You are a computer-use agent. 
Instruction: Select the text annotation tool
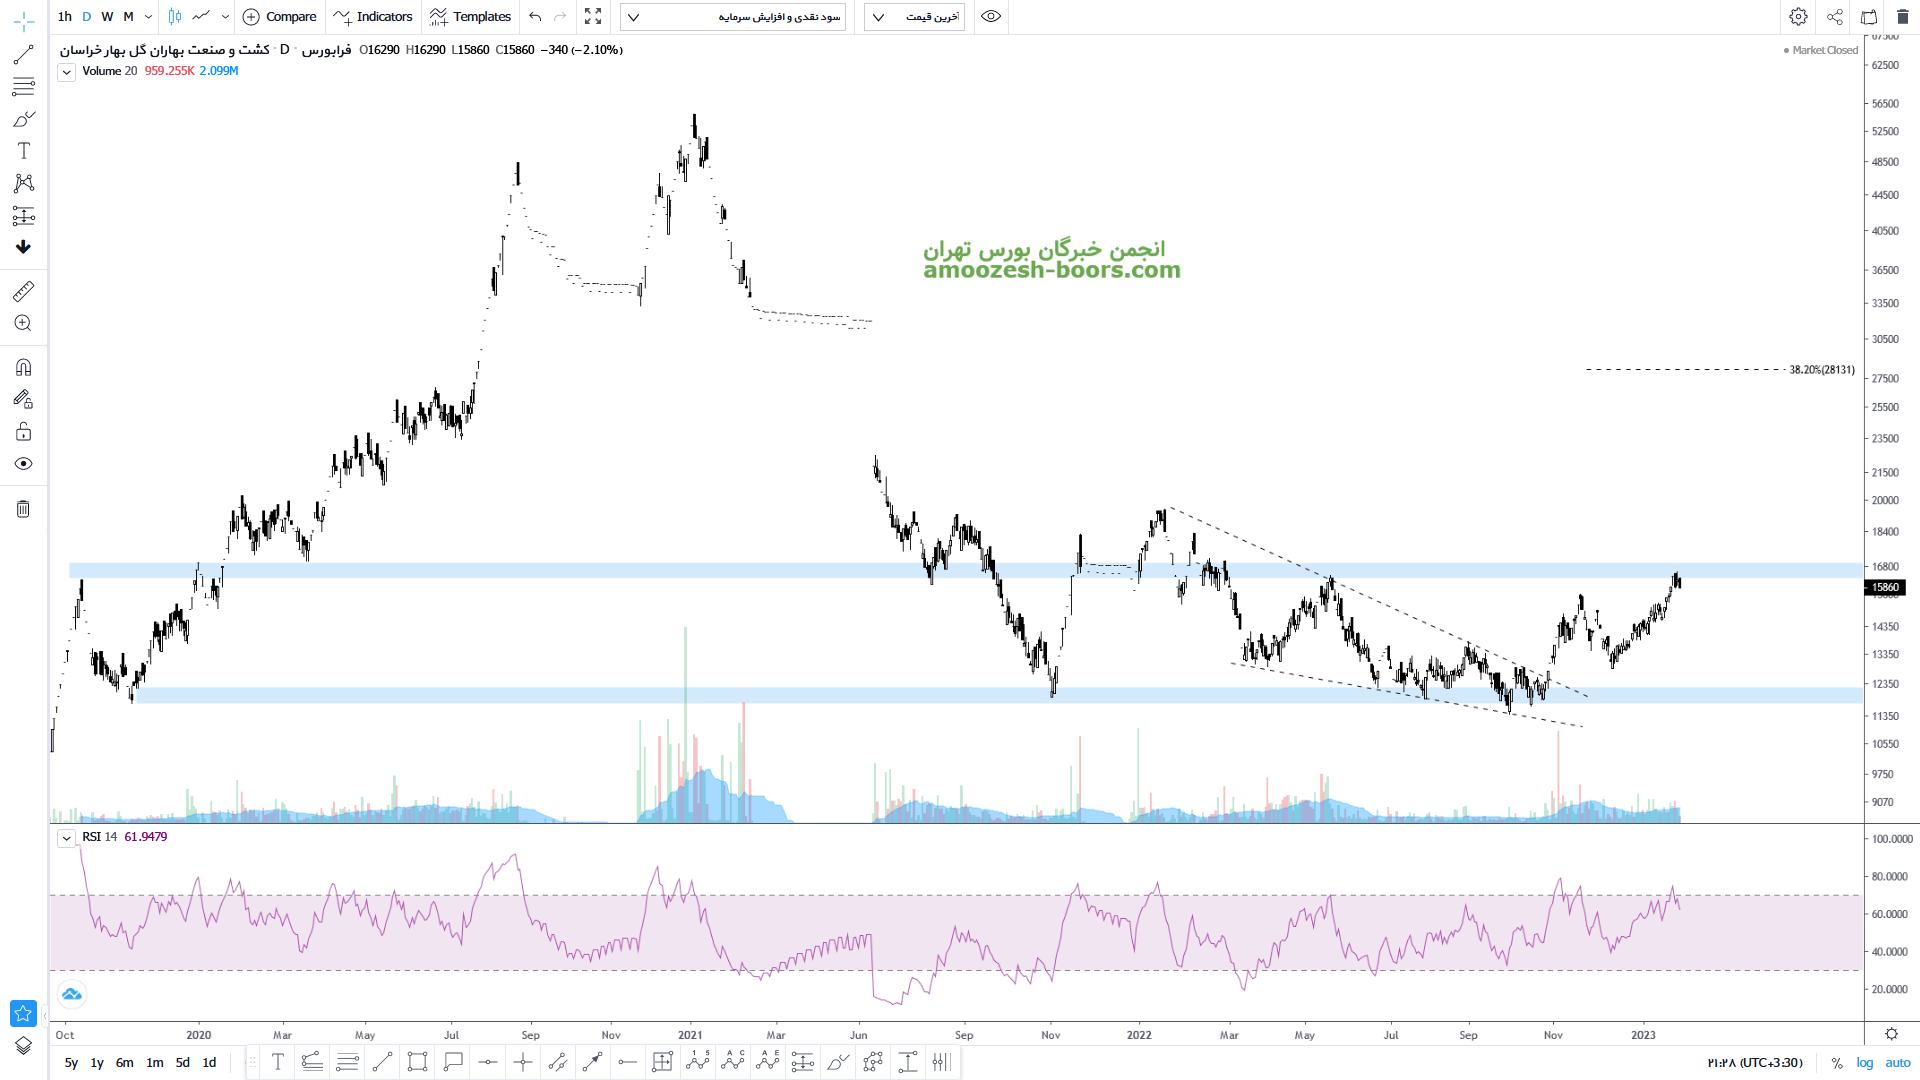(23, 151)
